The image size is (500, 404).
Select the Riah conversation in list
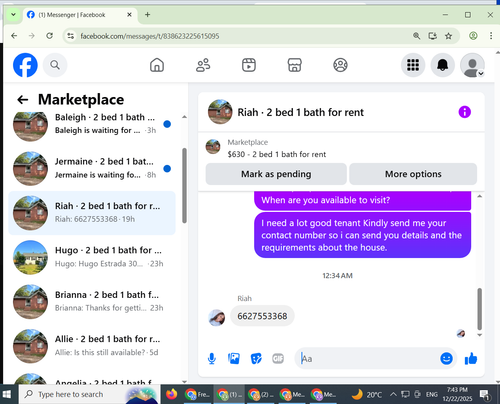[92, 213]
